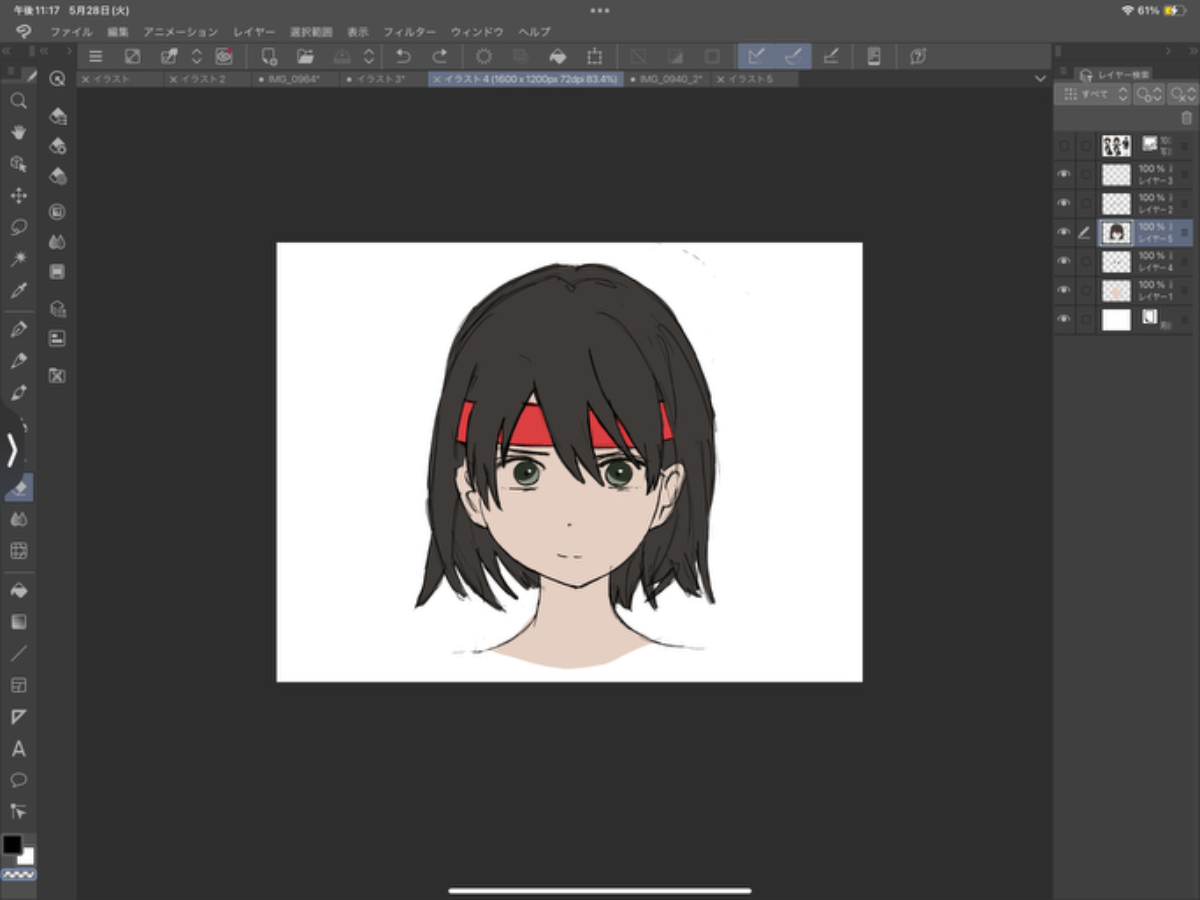The width and height of the screenshot is (1200, 900).
Task: Select the レイヤー4 layer thumbnail
Action: [x=1116, y=262]
